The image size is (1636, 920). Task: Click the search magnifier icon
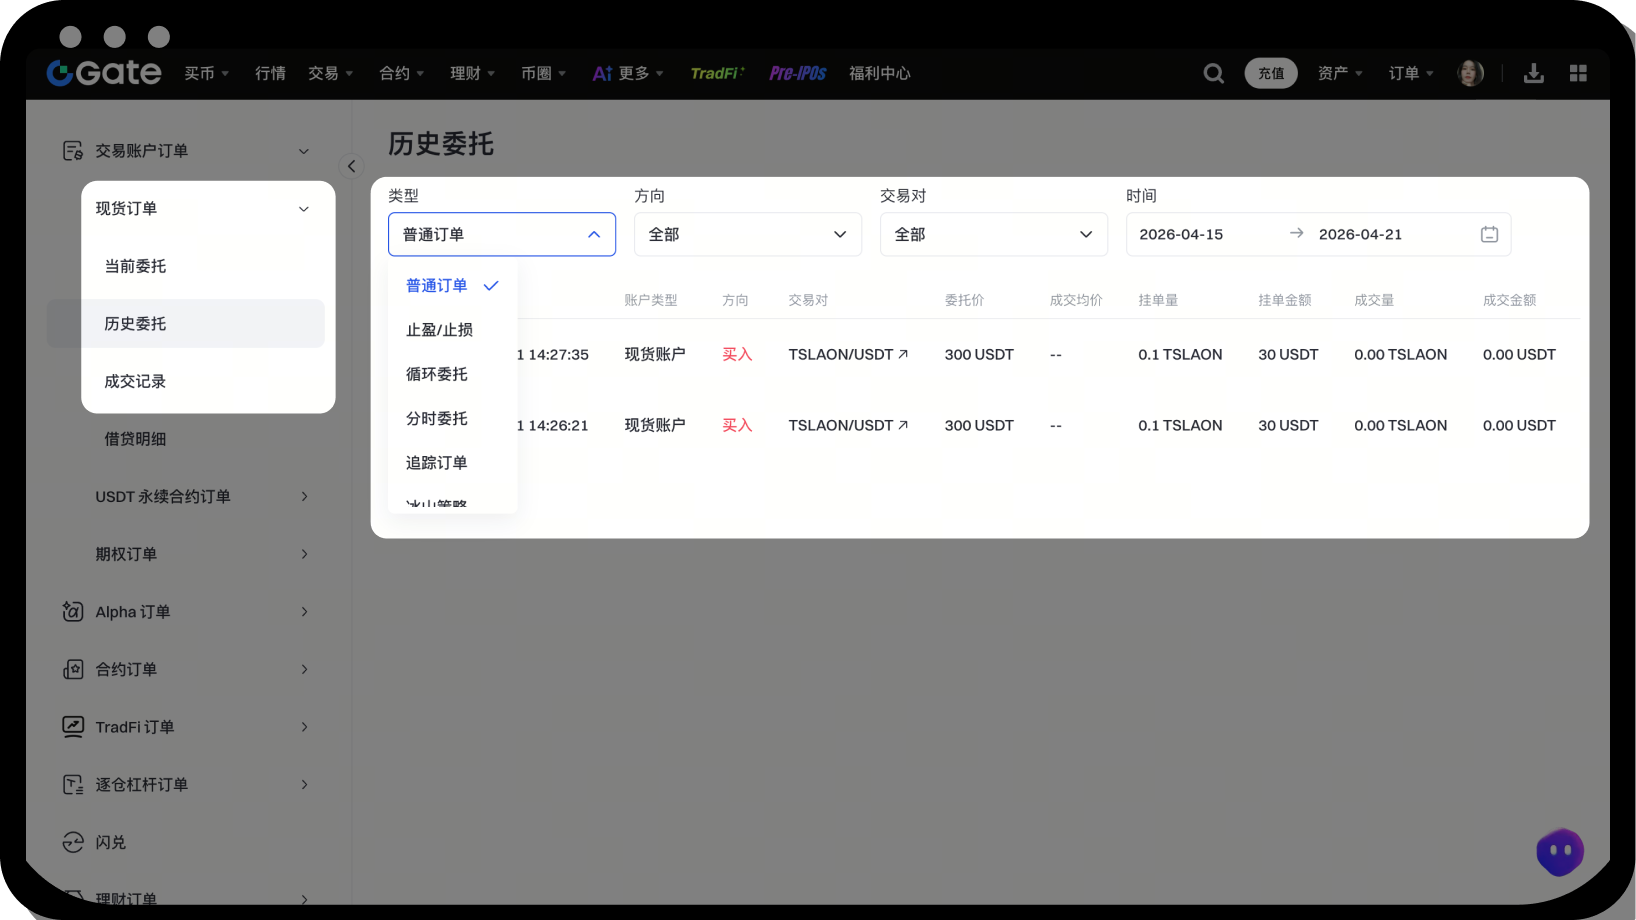tap(1213, 73)
